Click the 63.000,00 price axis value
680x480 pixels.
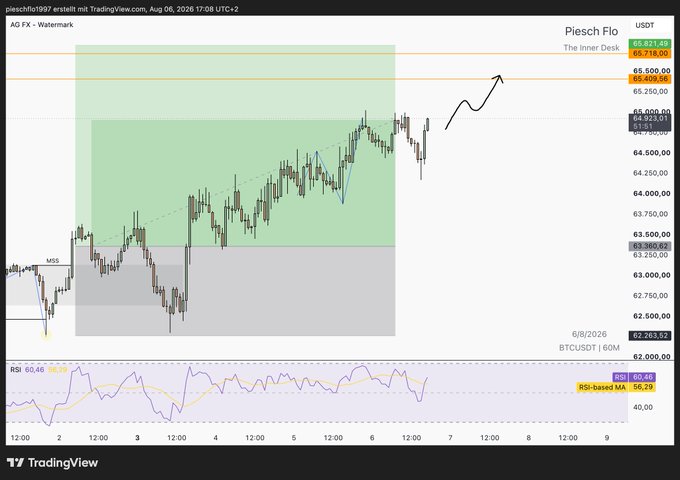(x=651, y=275)
